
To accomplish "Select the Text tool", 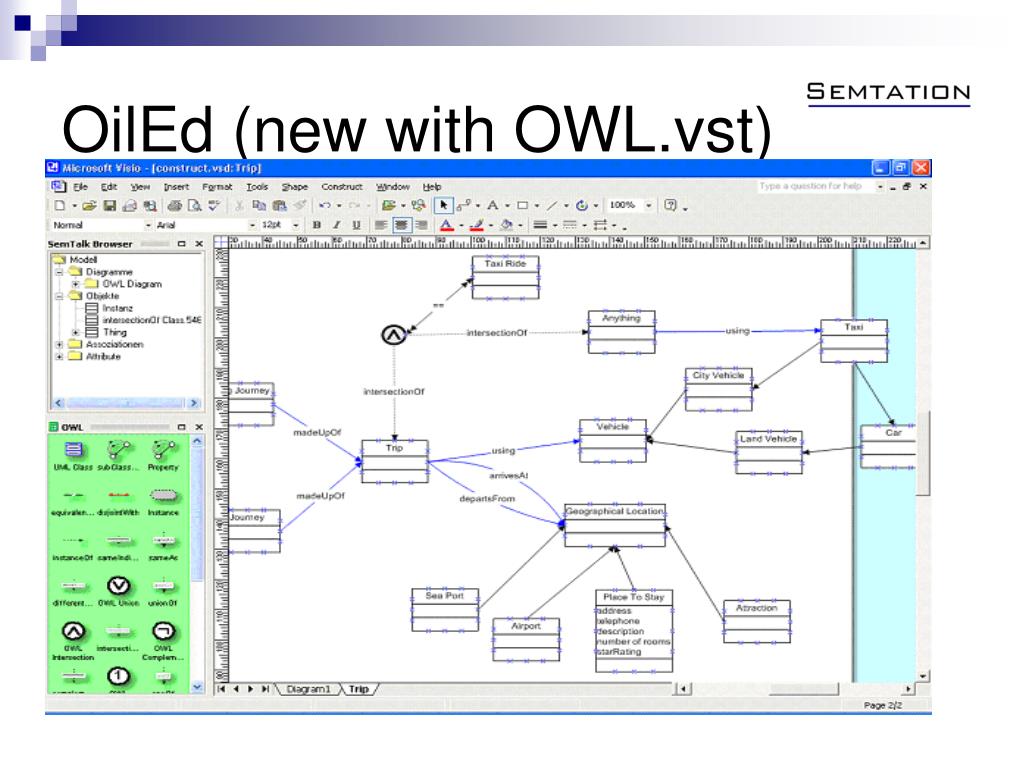I will tap(492, 206).
